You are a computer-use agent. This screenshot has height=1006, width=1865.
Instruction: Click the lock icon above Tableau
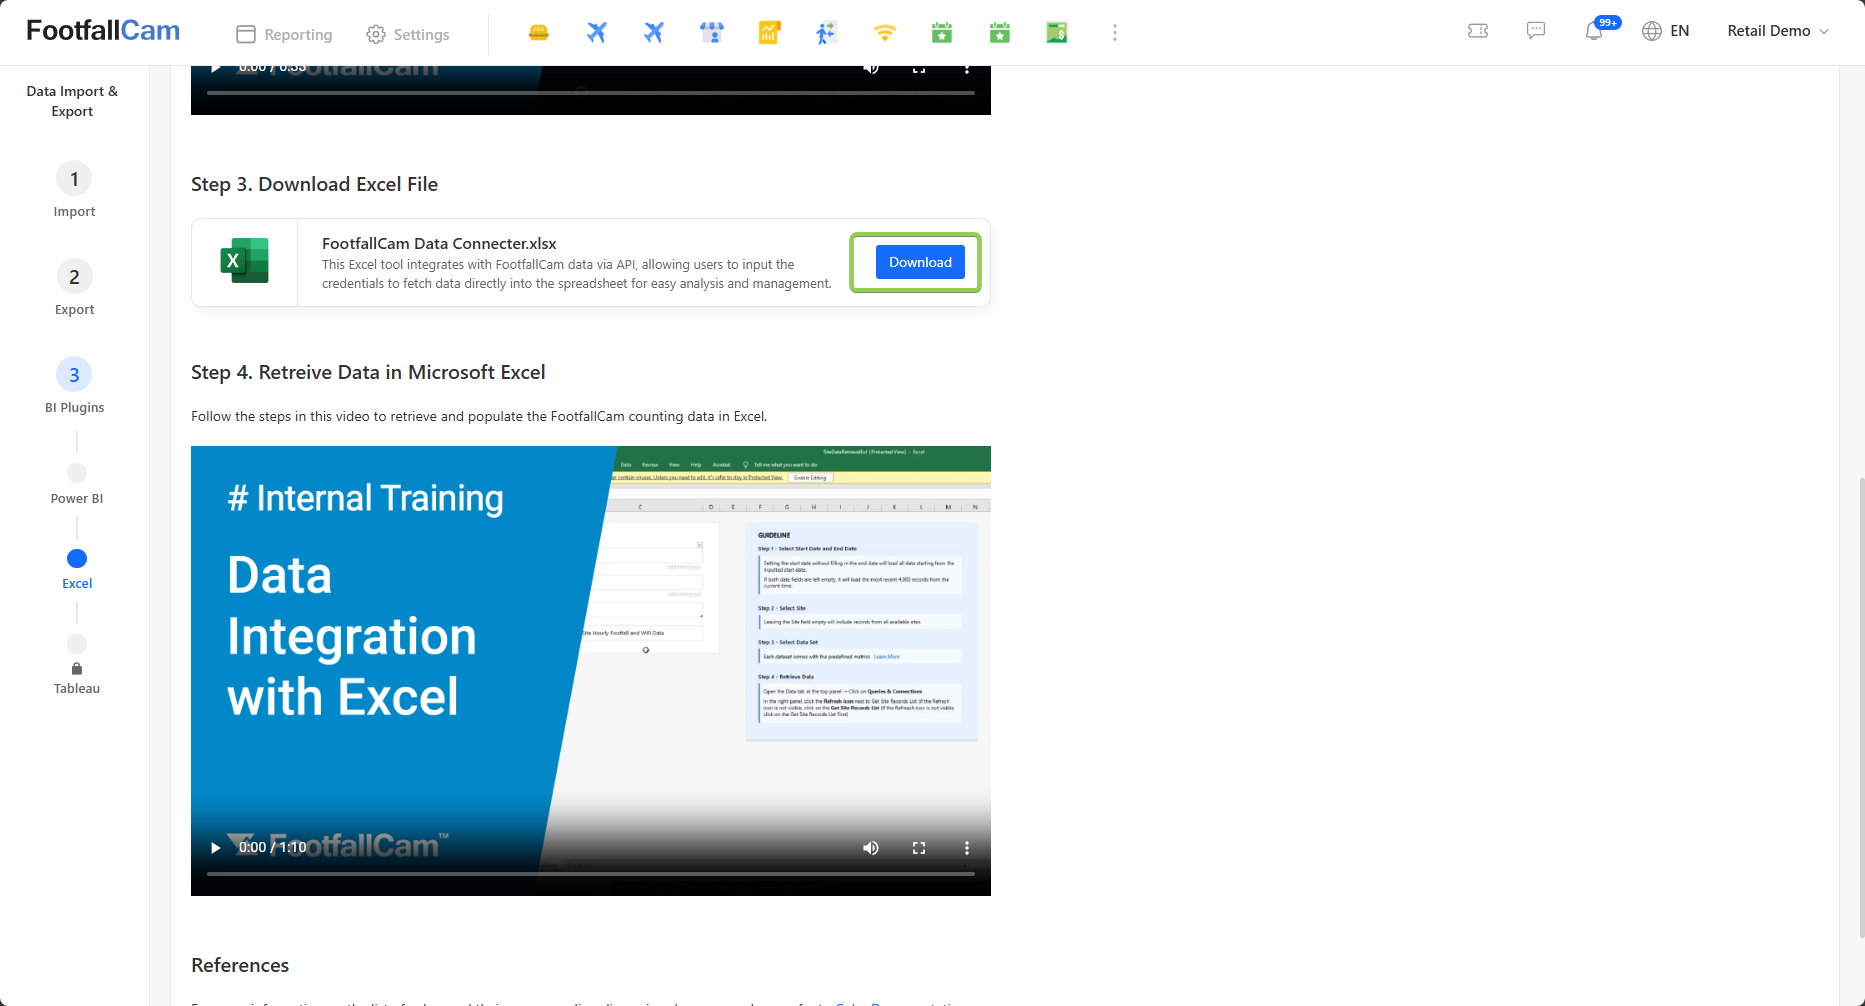77,669
